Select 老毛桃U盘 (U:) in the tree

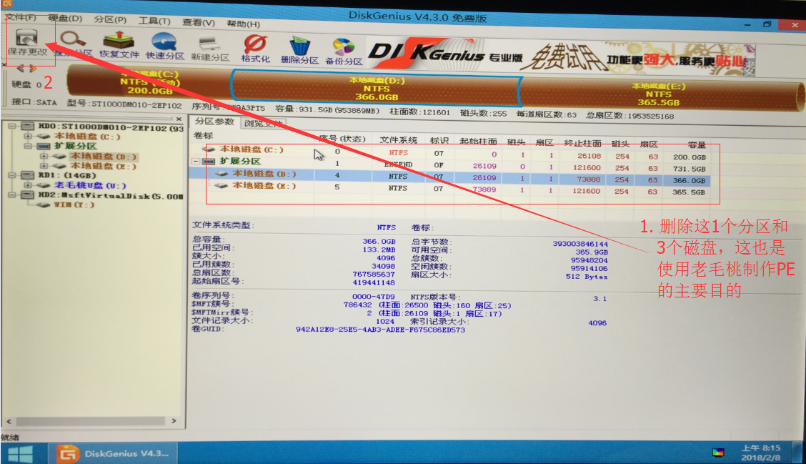[x=90, y=185]
